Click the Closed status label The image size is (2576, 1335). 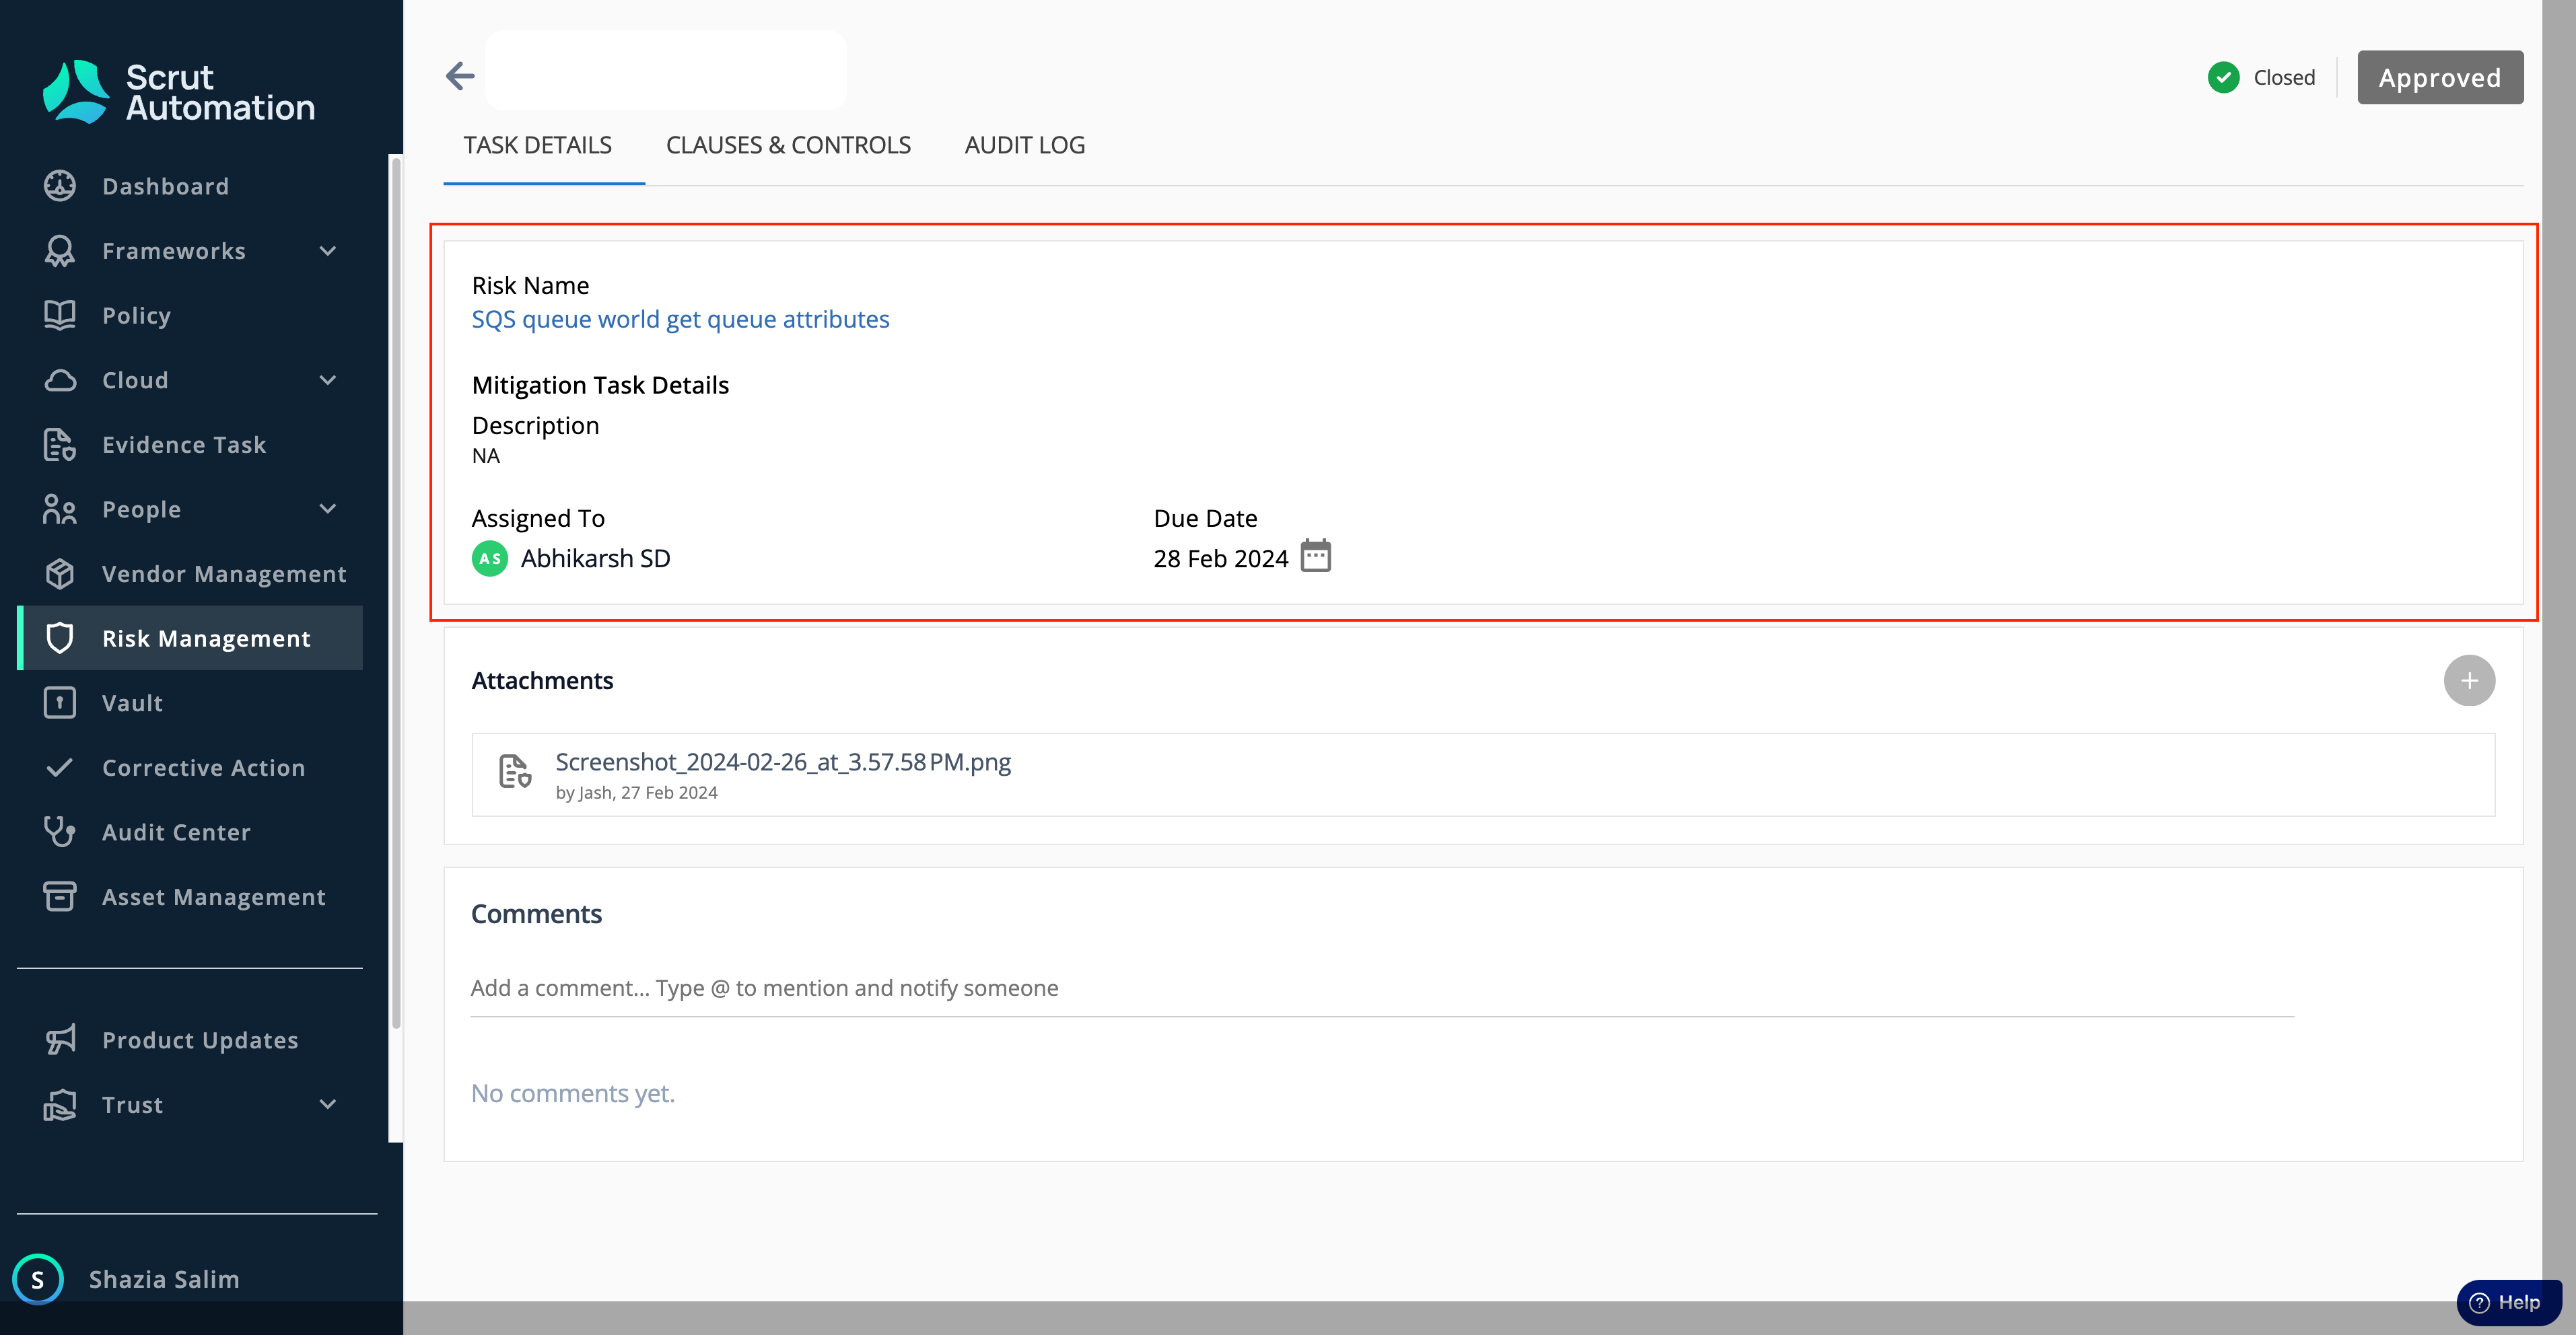pyautogui.click(x=2284, y=77)
